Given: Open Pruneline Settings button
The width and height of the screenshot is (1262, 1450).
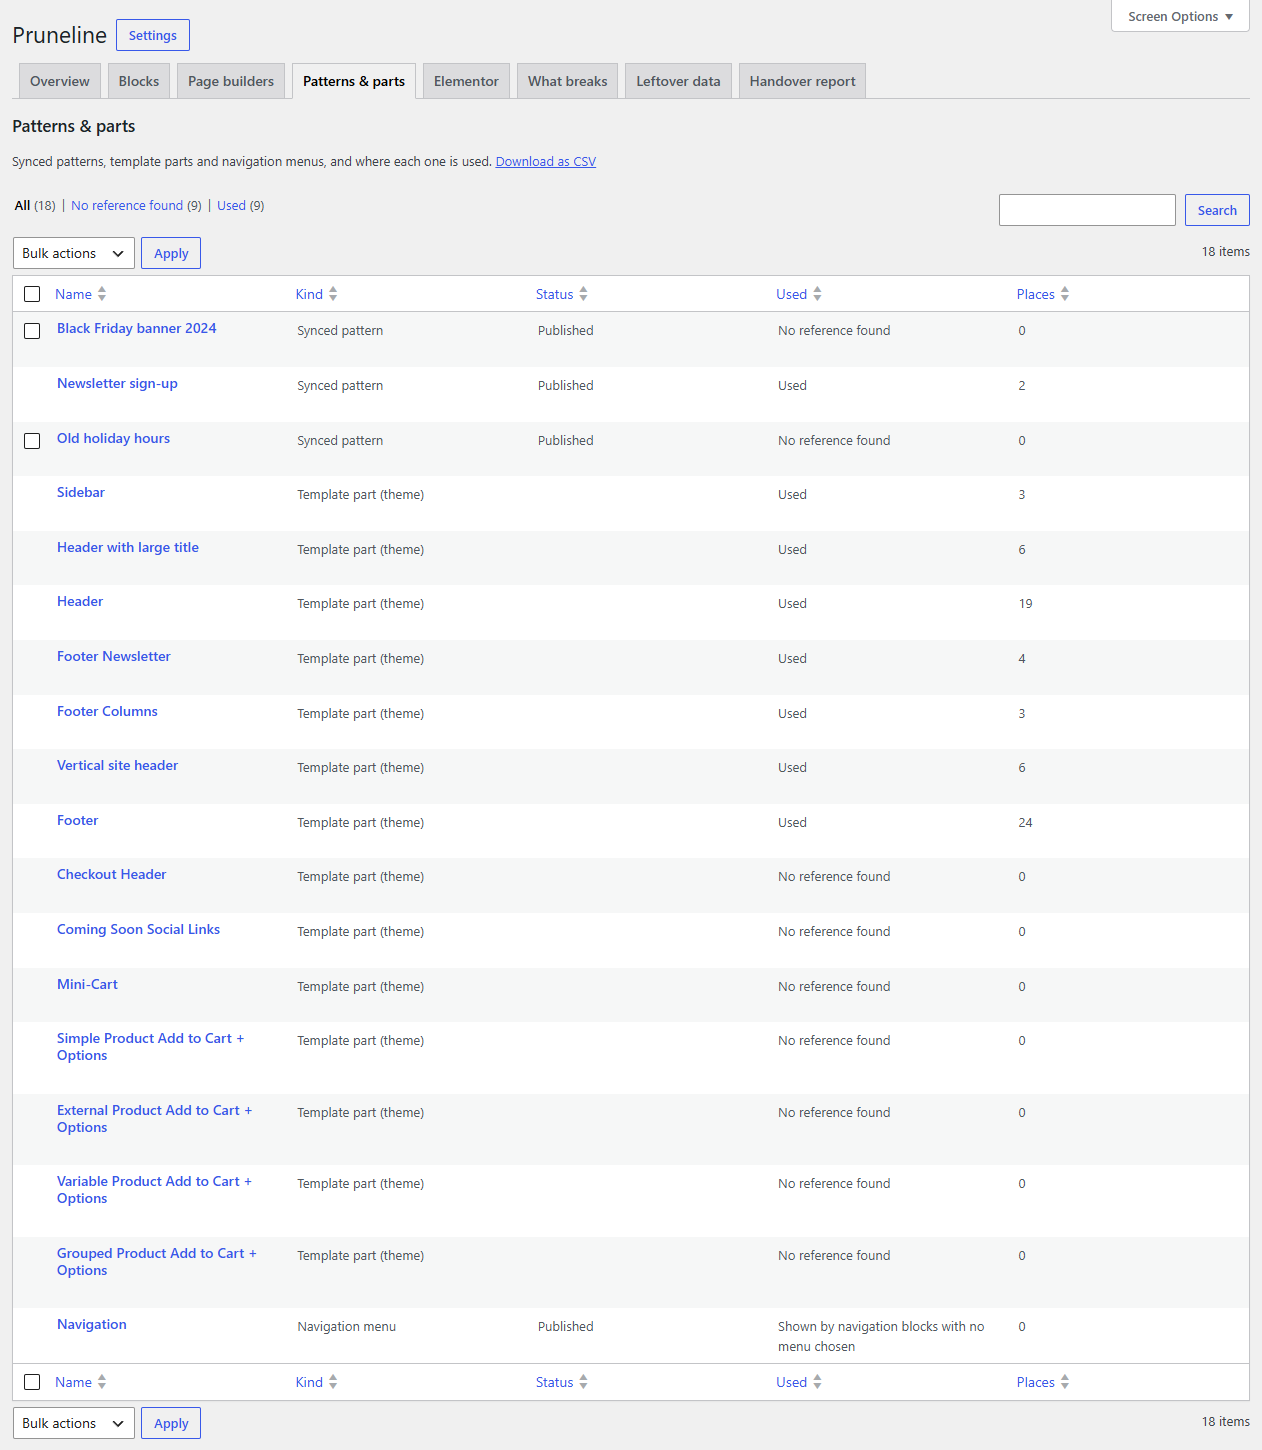Looking at the screenshot, I should (x=153, y=35).
